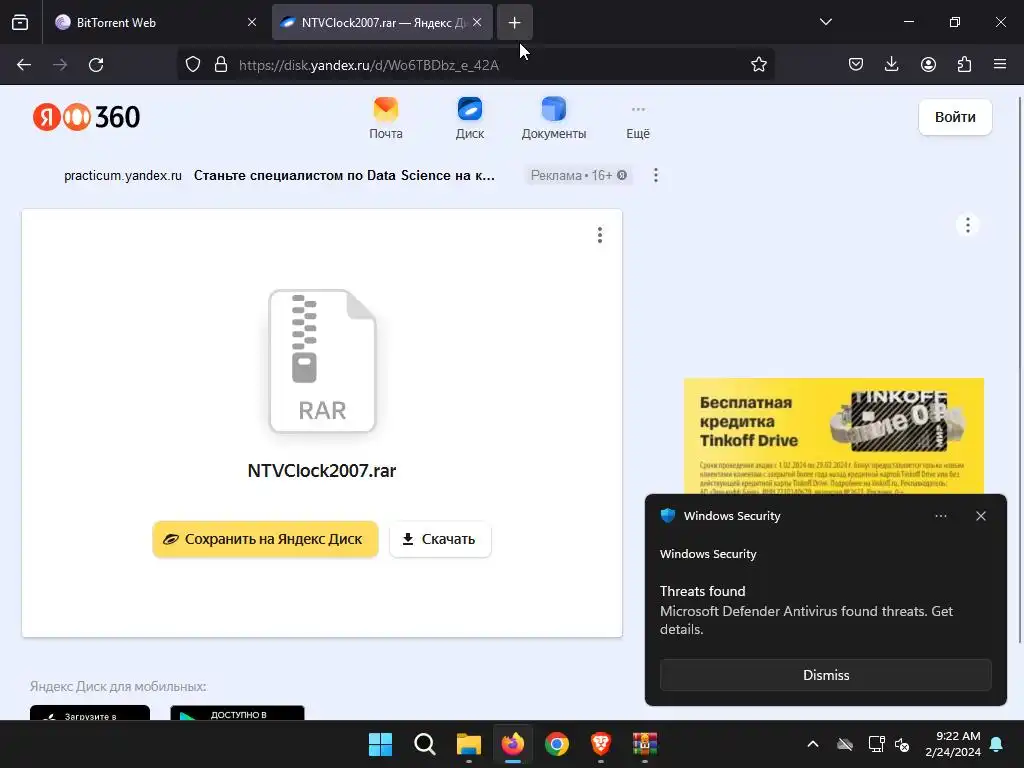
Task: Open Firefox hamburger application menu
Action: [1000, 65]
